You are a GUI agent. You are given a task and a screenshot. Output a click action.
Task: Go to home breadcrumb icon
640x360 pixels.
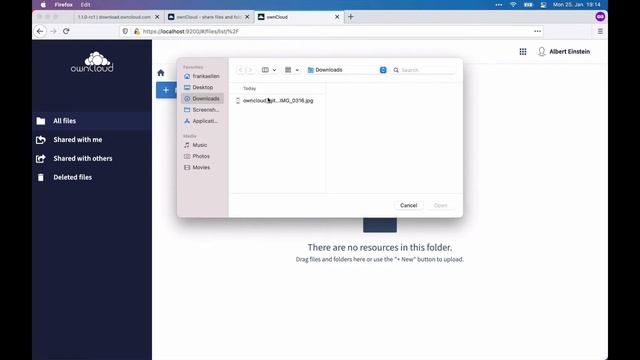click(161, 73)
